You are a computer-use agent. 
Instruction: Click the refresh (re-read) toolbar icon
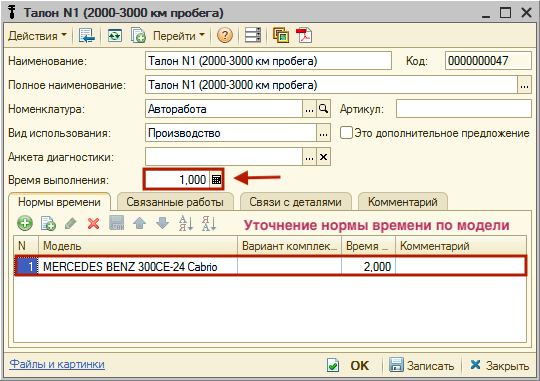[115, 35]
